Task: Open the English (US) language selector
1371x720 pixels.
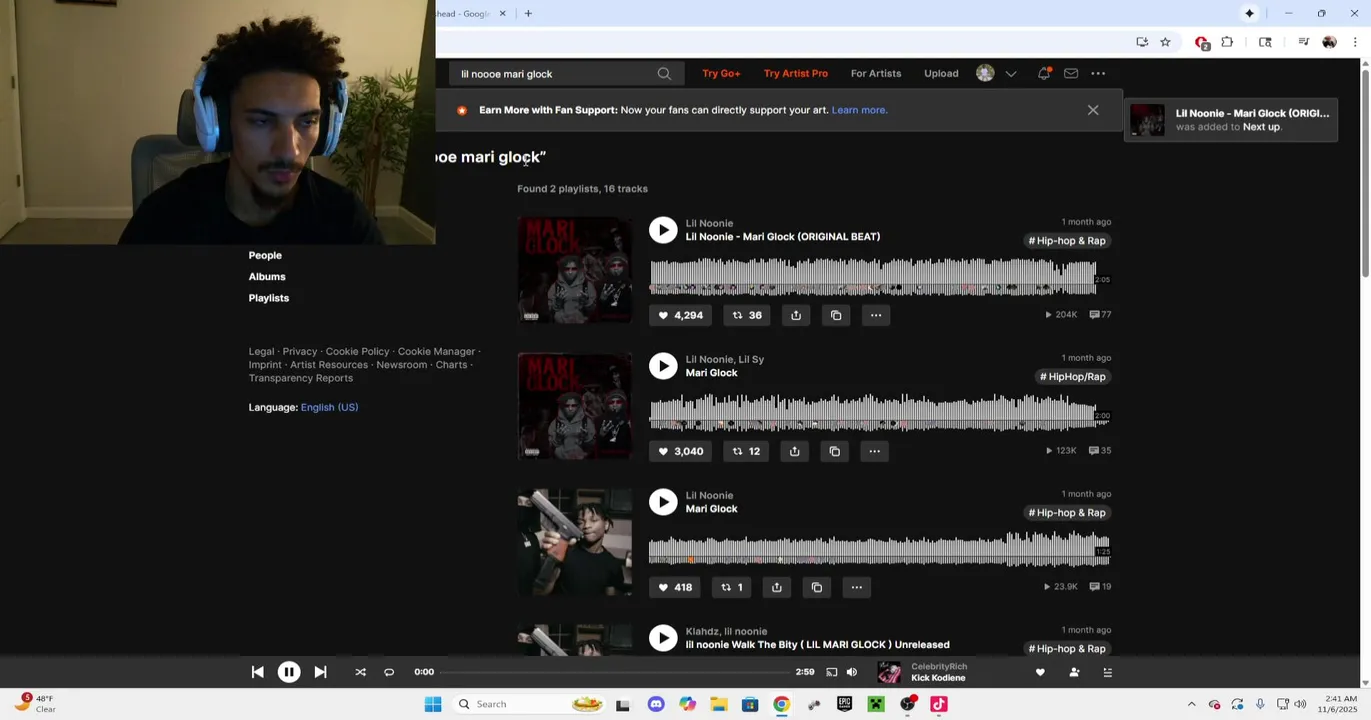Action: (329, 407)
